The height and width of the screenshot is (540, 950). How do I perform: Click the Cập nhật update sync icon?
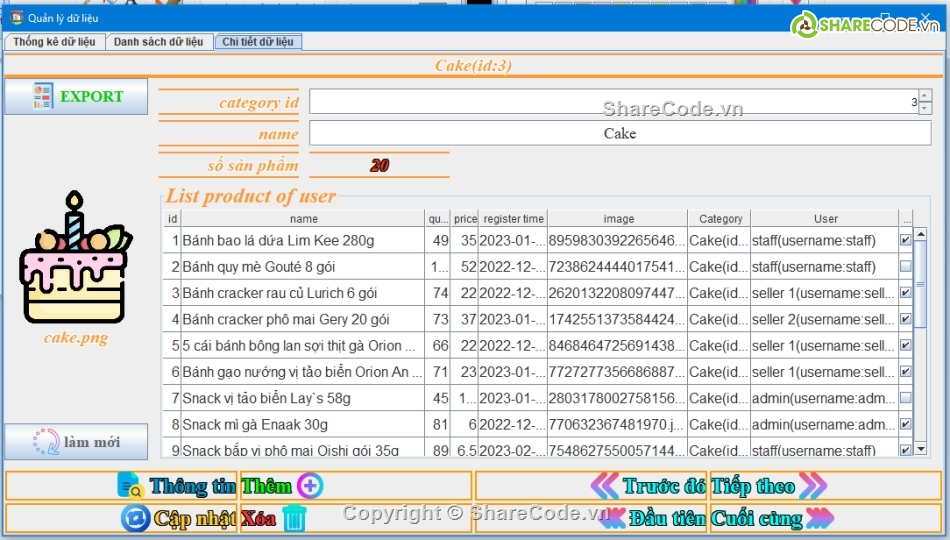(x=135, y=518)
